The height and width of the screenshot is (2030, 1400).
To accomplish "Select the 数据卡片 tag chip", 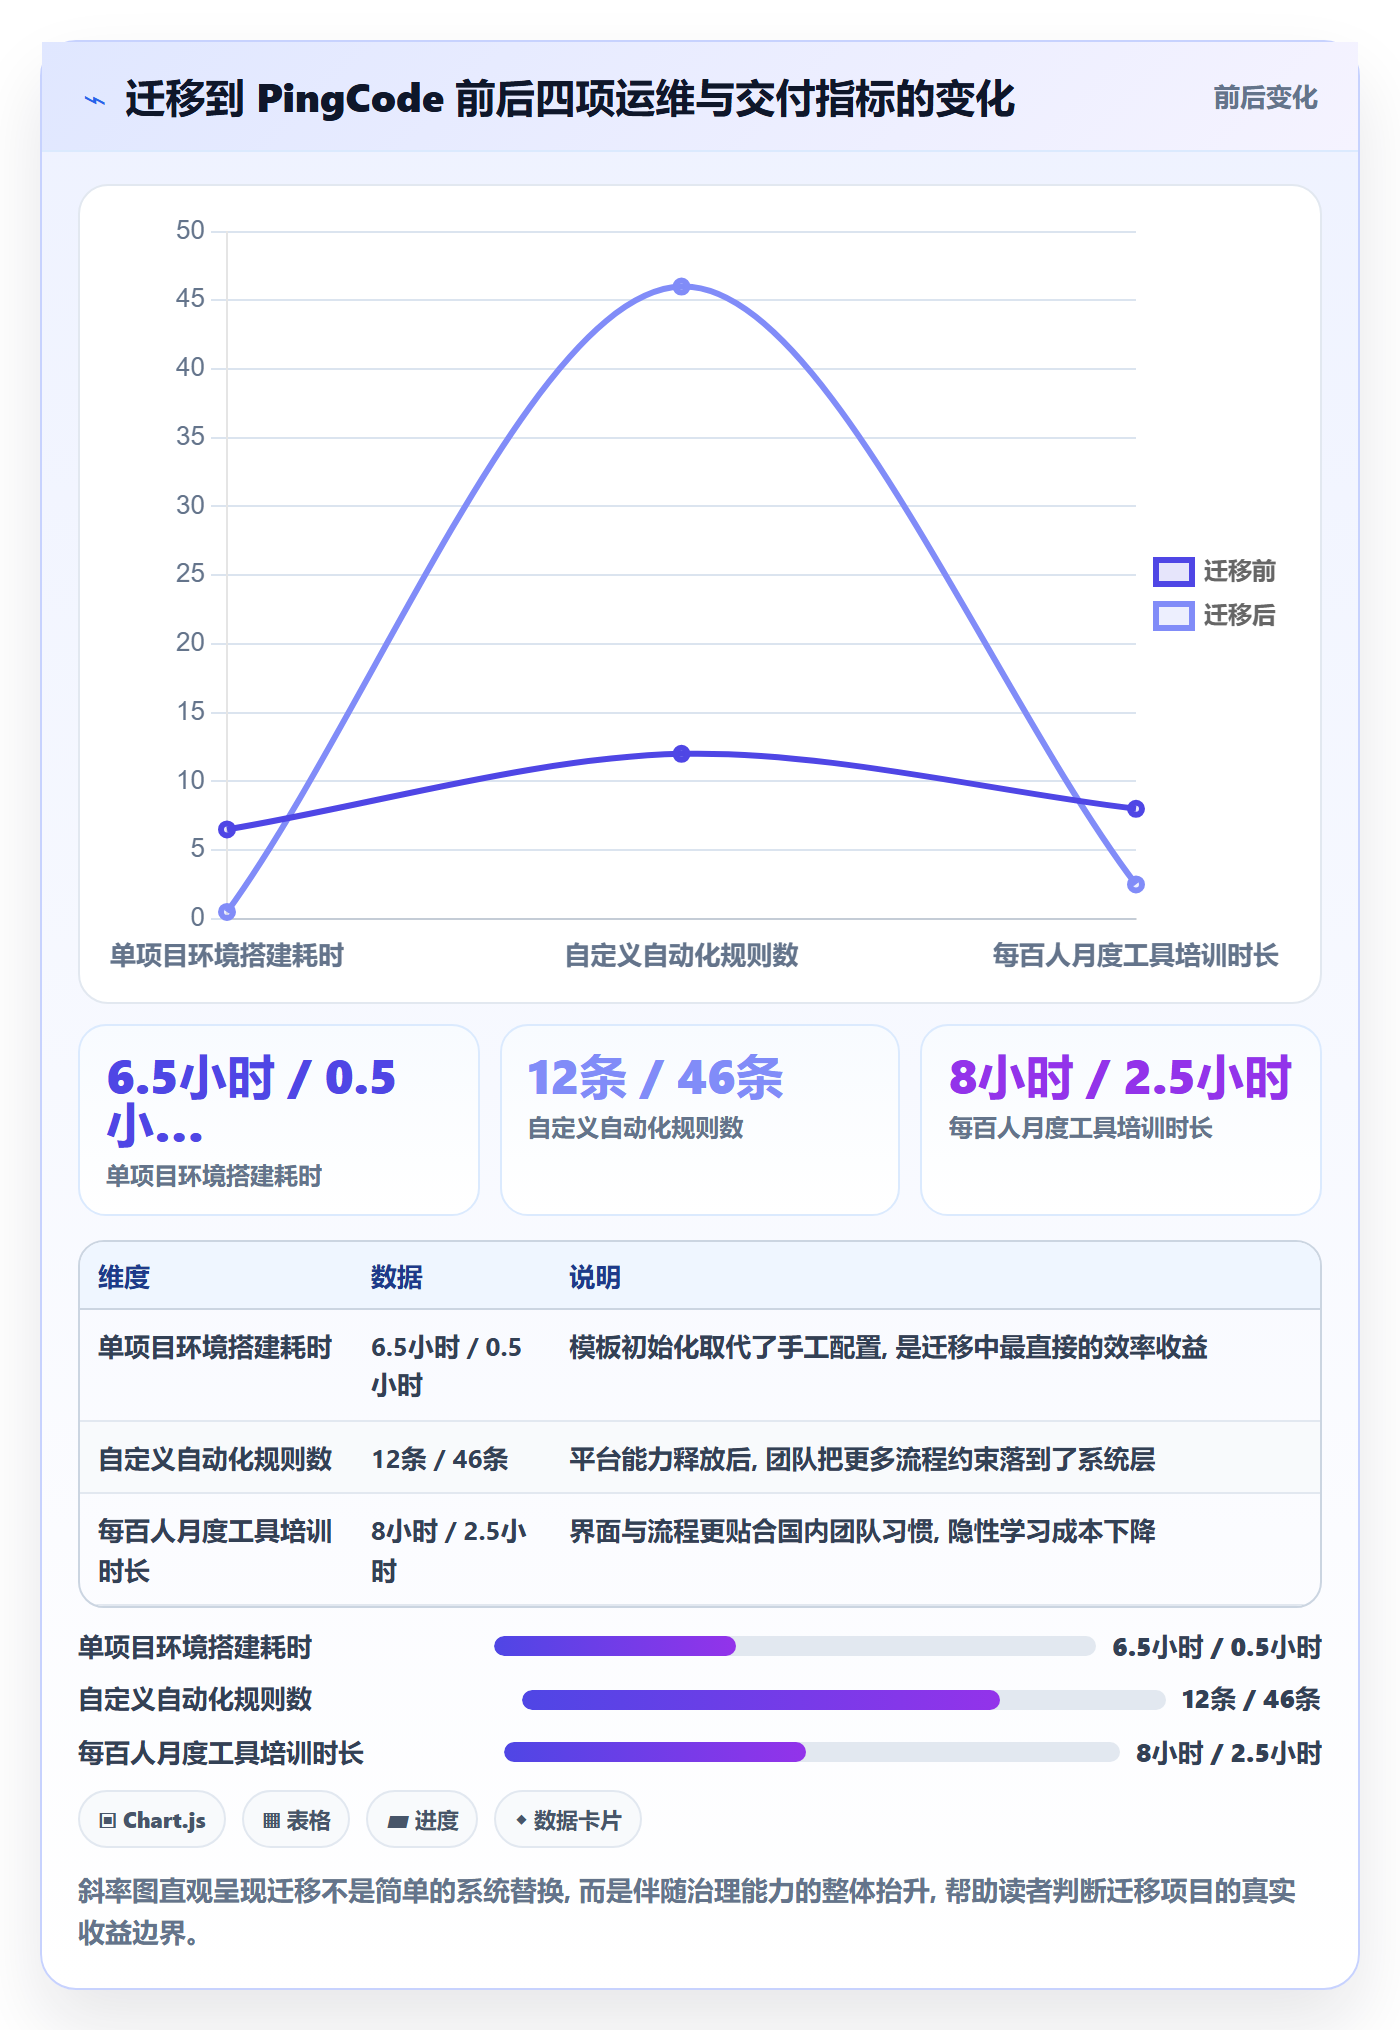I will 568,1820.
